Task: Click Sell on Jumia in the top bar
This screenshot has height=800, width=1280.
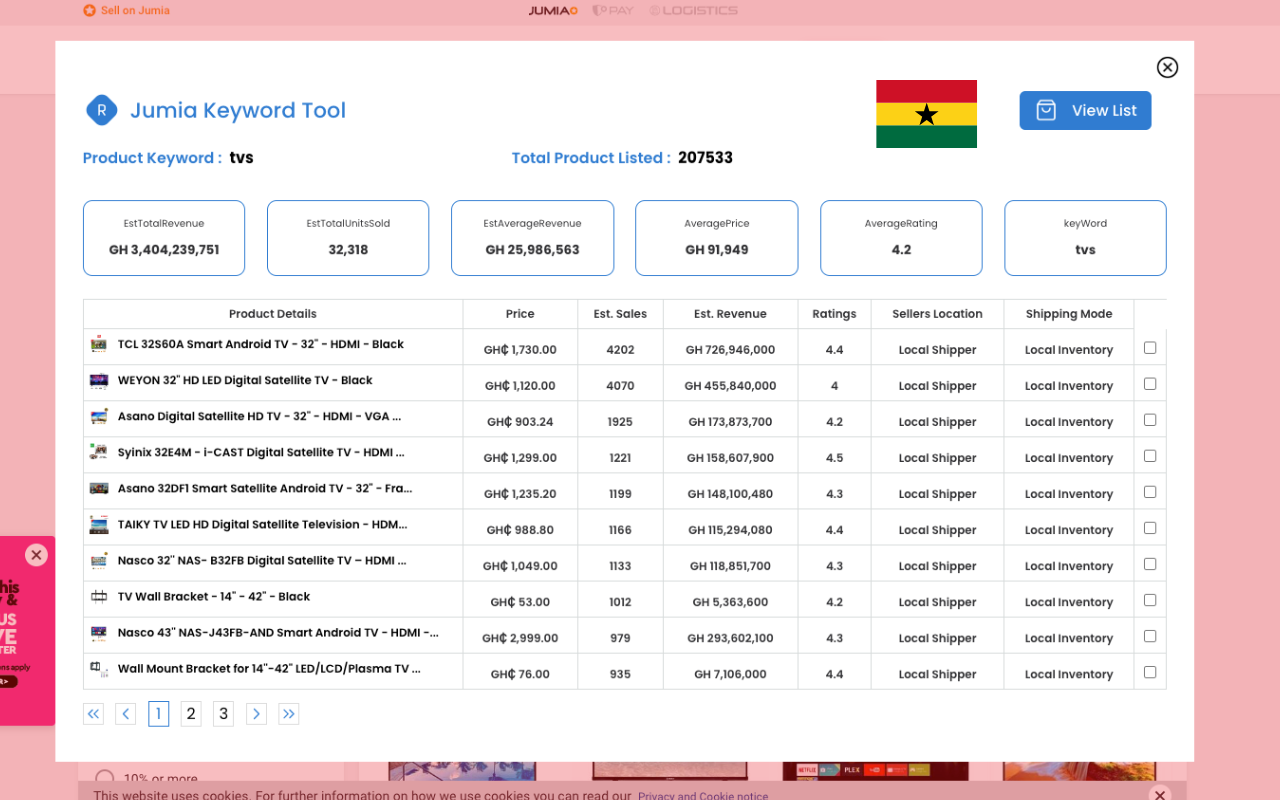Action: point(126,10)
